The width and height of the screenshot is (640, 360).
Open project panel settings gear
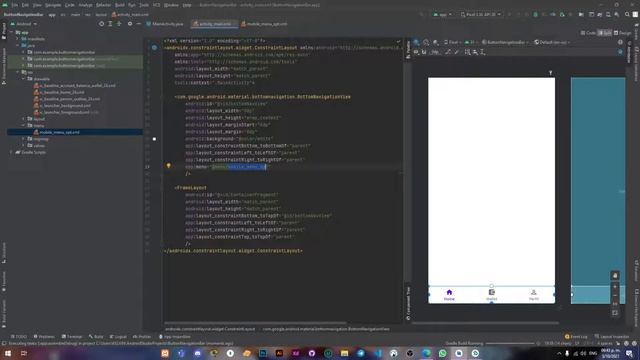point(130,24)
